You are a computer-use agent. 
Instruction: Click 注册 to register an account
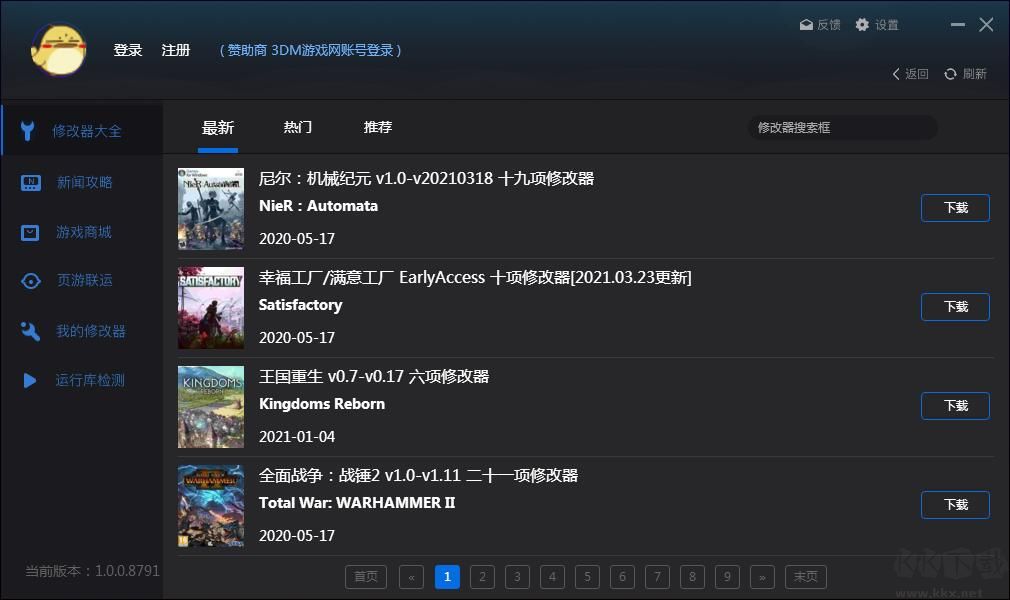point(176,50)
